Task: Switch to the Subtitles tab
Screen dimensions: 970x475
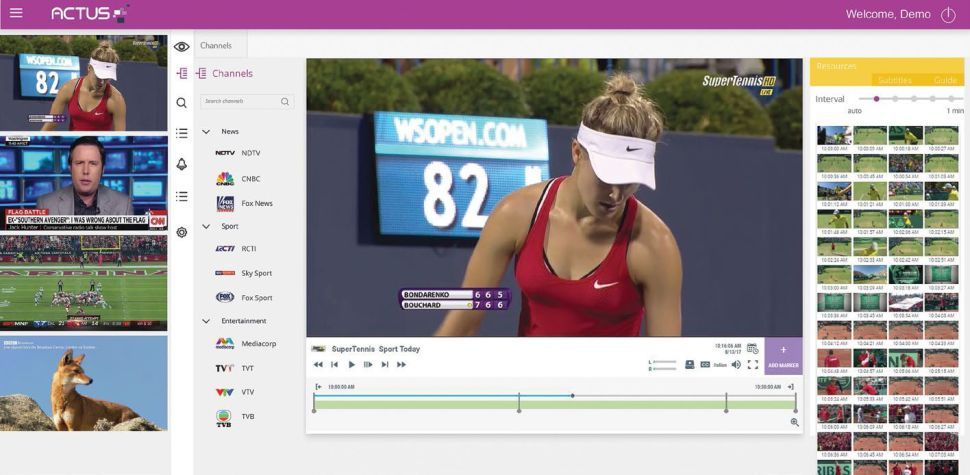Action: (893, 80)
